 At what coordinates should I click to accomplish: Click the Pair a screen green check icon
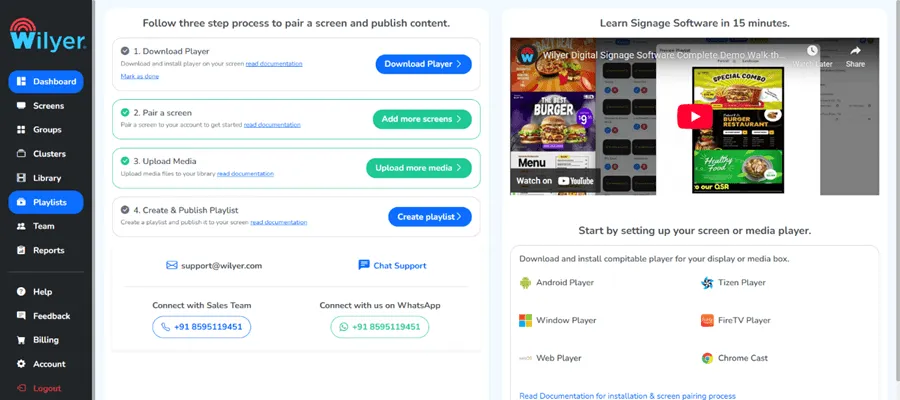pyautogui.click(x=125, y=112)
